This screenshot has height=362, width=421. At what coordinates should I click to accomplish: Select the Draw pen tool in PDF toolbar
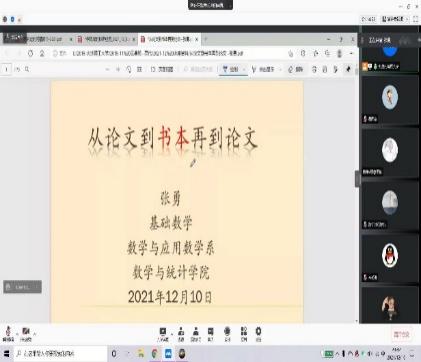click(x=231, y=69)
